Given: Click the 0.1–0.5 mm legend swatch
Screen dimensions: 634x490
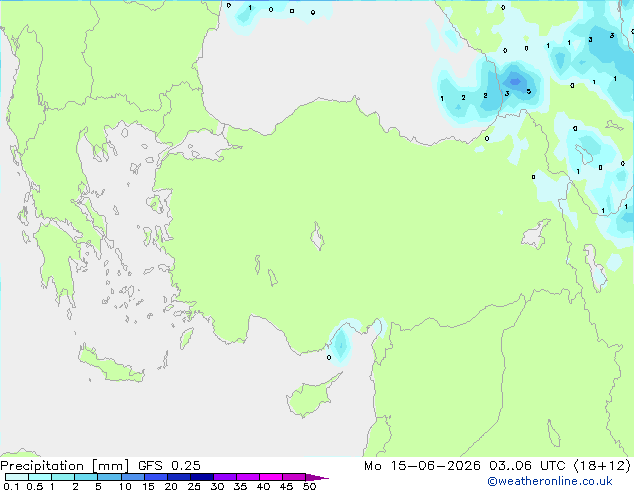Looking at the screenshot, I should [x=17, y=477].
